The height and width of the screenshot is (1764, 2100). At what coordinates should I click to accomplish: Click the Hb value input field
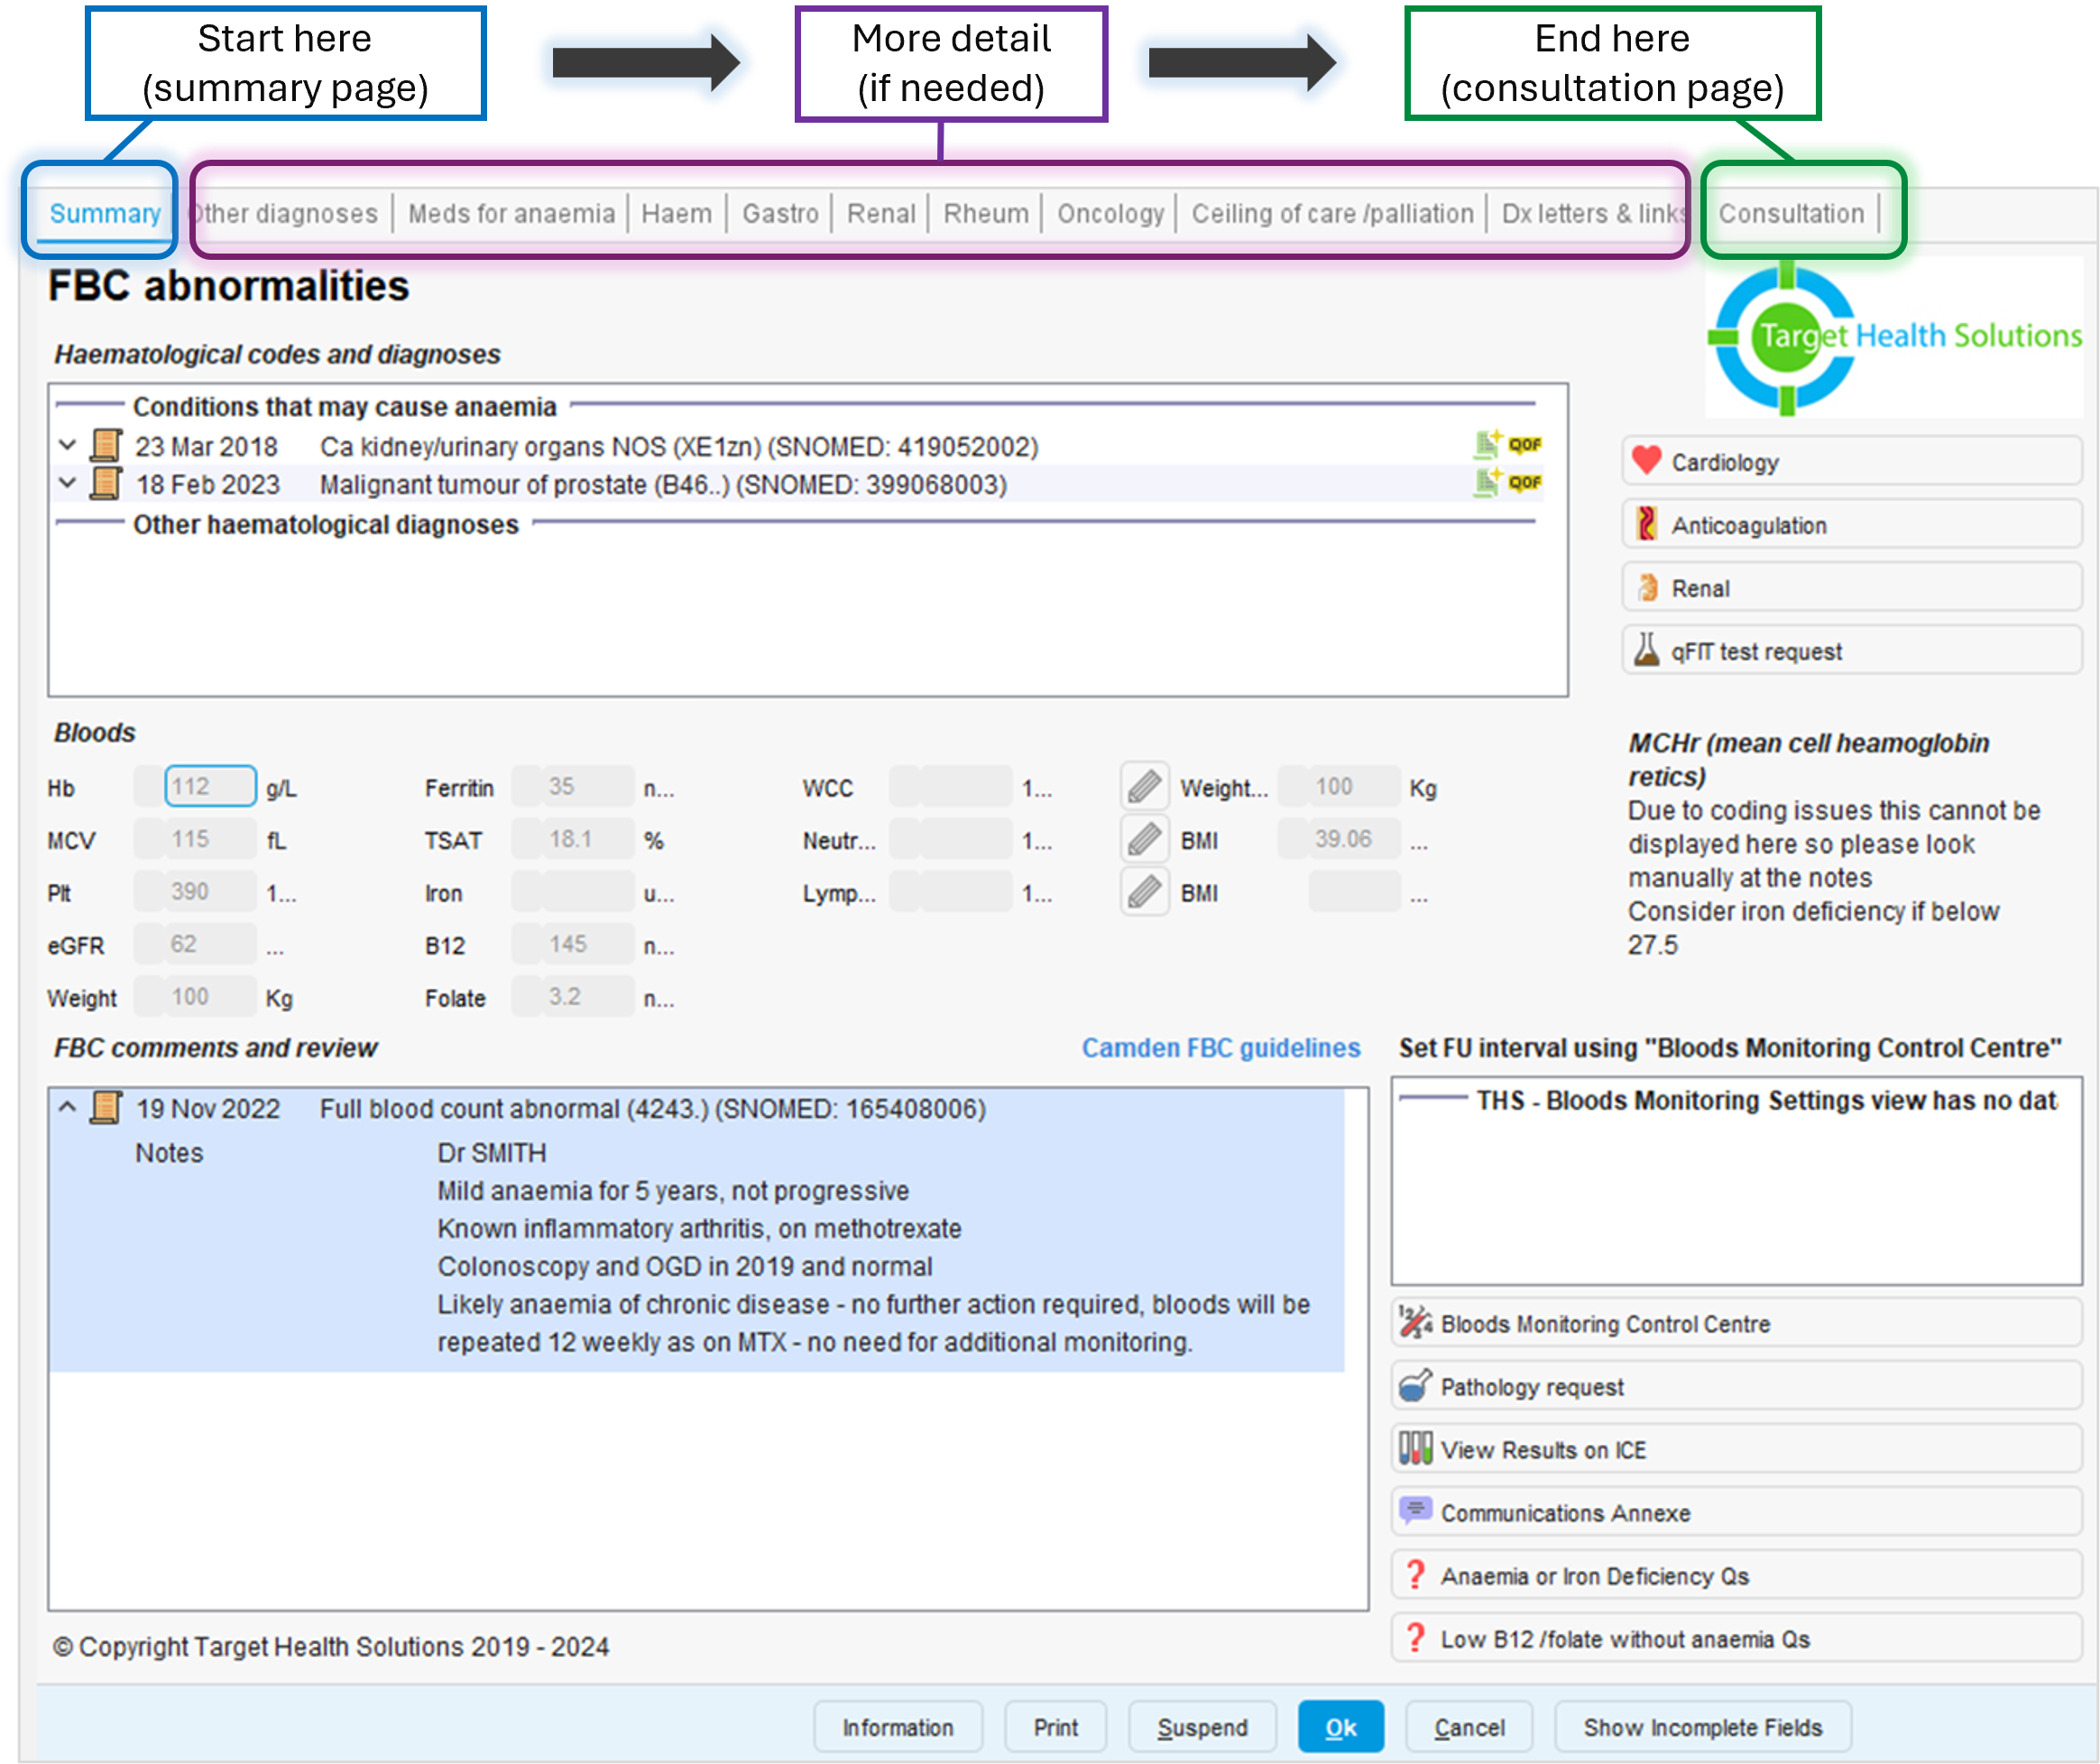[x=209, y=786]
